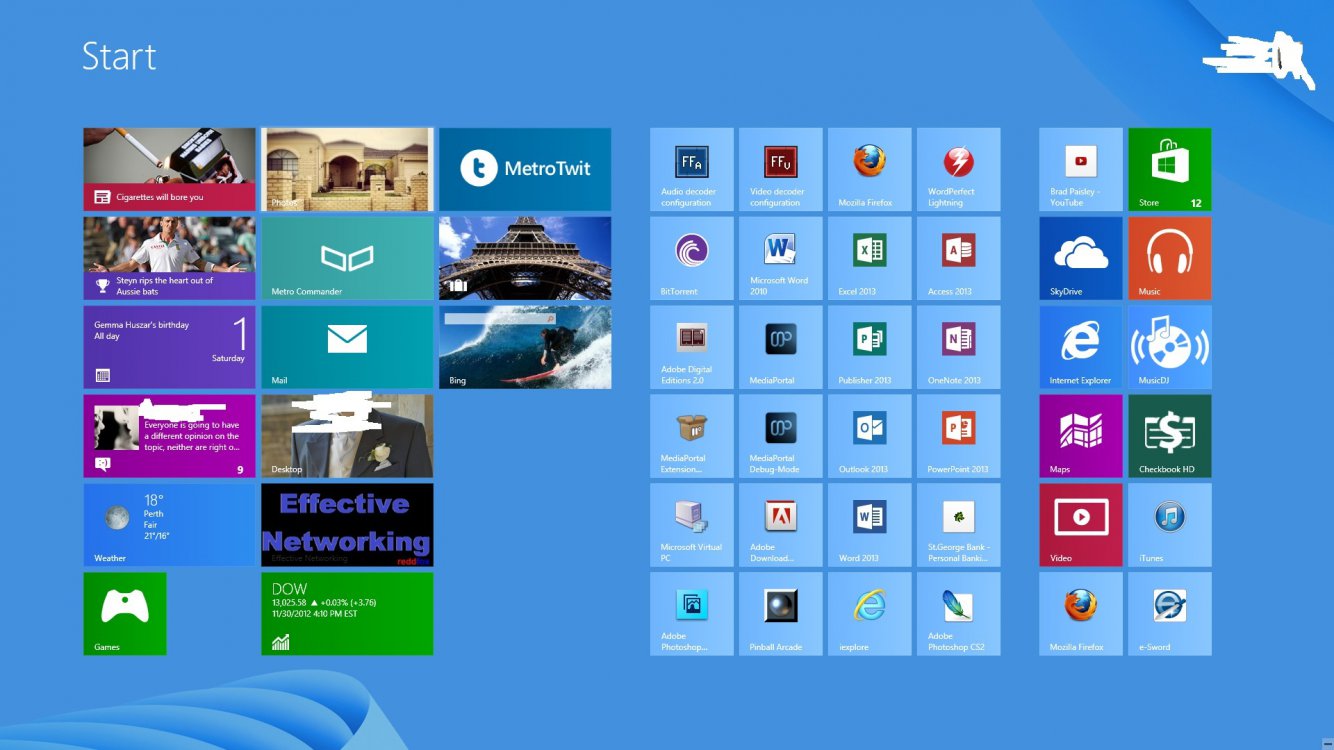Open OneNote 2013
The width and height of the screenshot is (1334, 750).
coord(958,347)
